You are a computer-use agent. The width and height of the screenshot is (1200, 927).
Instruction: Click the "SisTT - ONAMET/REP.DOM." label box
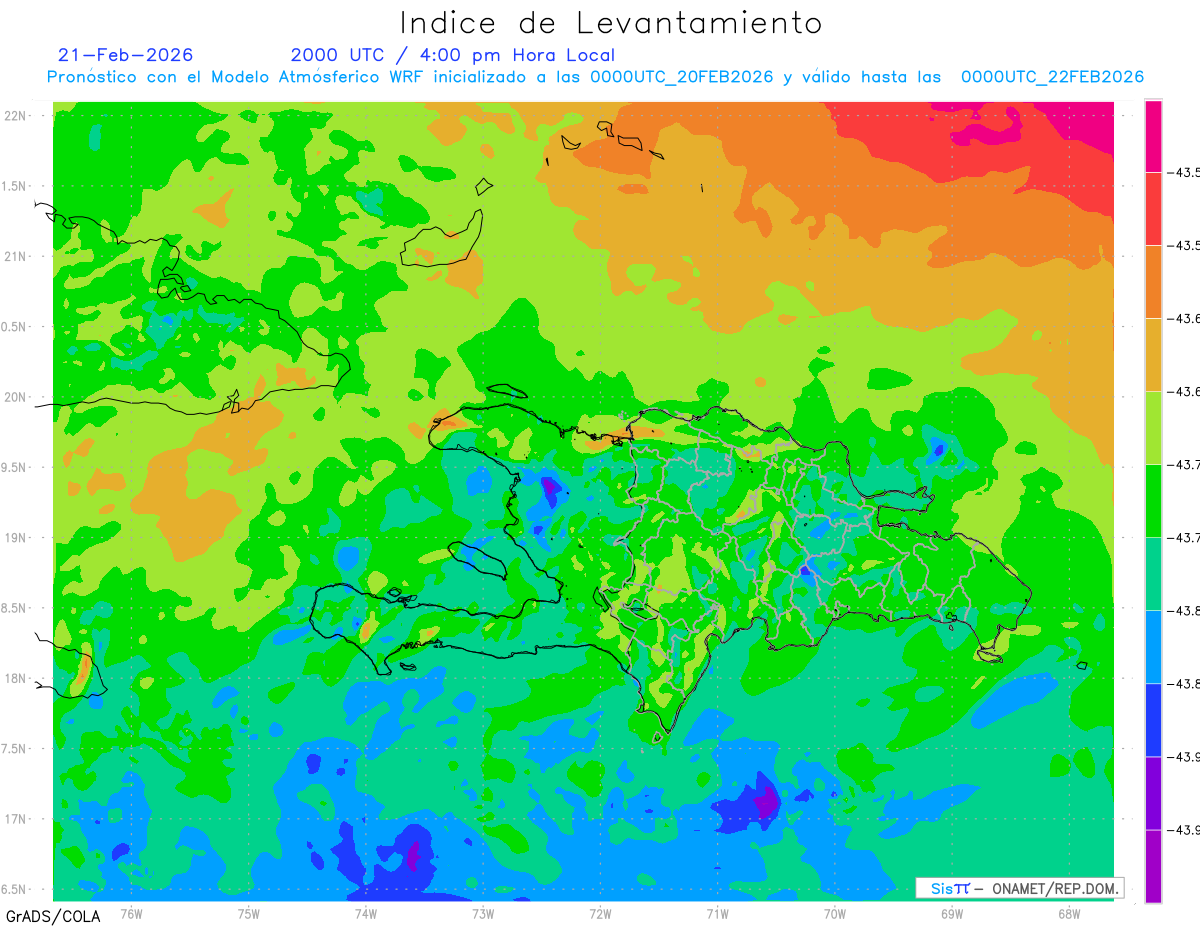click(1019, 888)
